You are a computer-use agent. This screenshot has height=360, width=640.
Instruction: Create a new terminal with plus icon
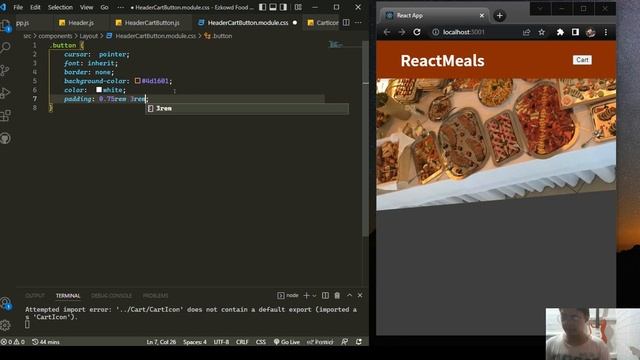(x=306, y=295)
